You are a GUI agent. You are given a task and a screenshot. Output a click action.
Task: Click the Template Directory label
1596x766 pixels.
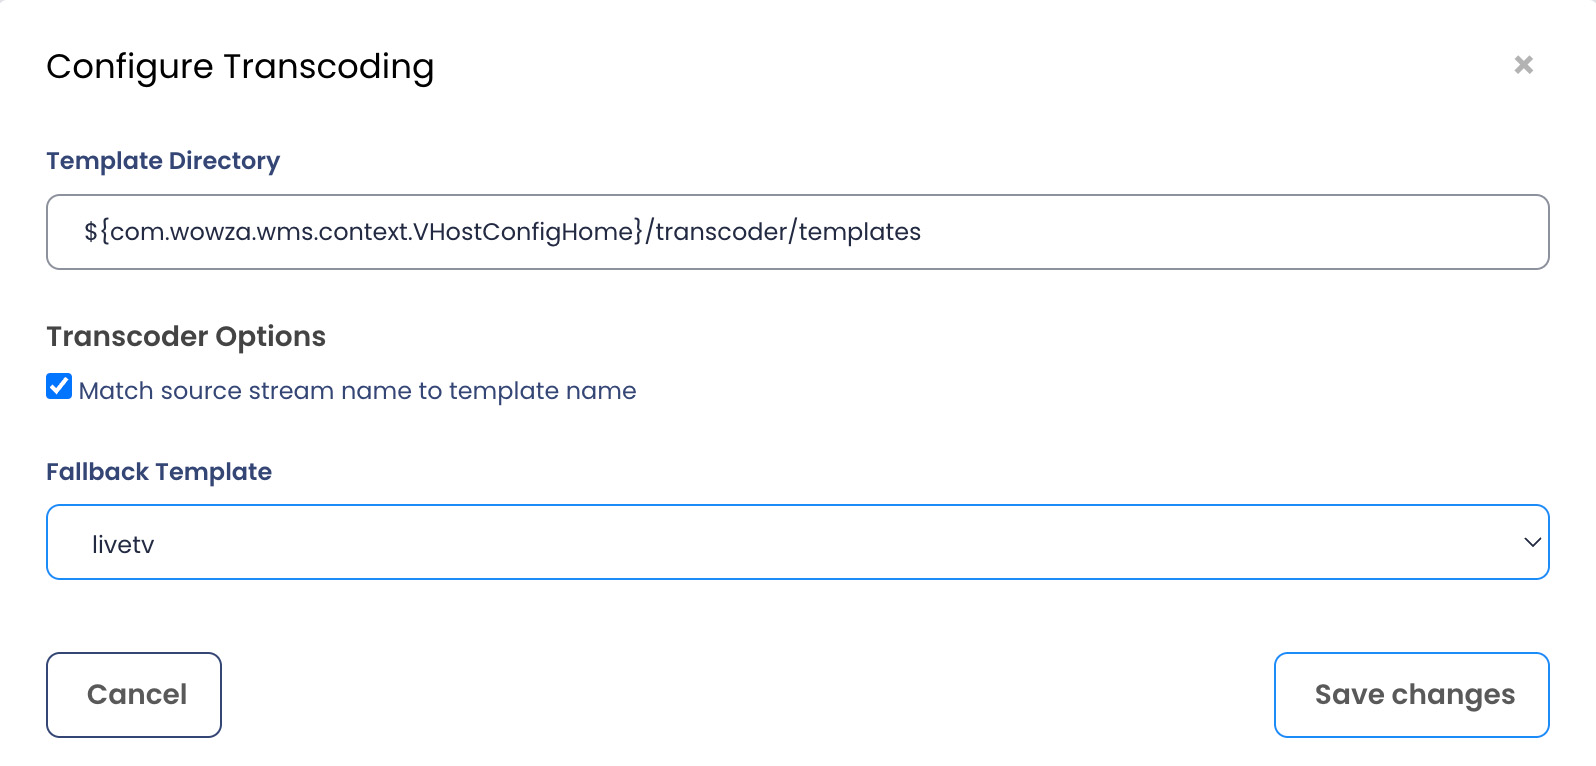tap(163, 161)
